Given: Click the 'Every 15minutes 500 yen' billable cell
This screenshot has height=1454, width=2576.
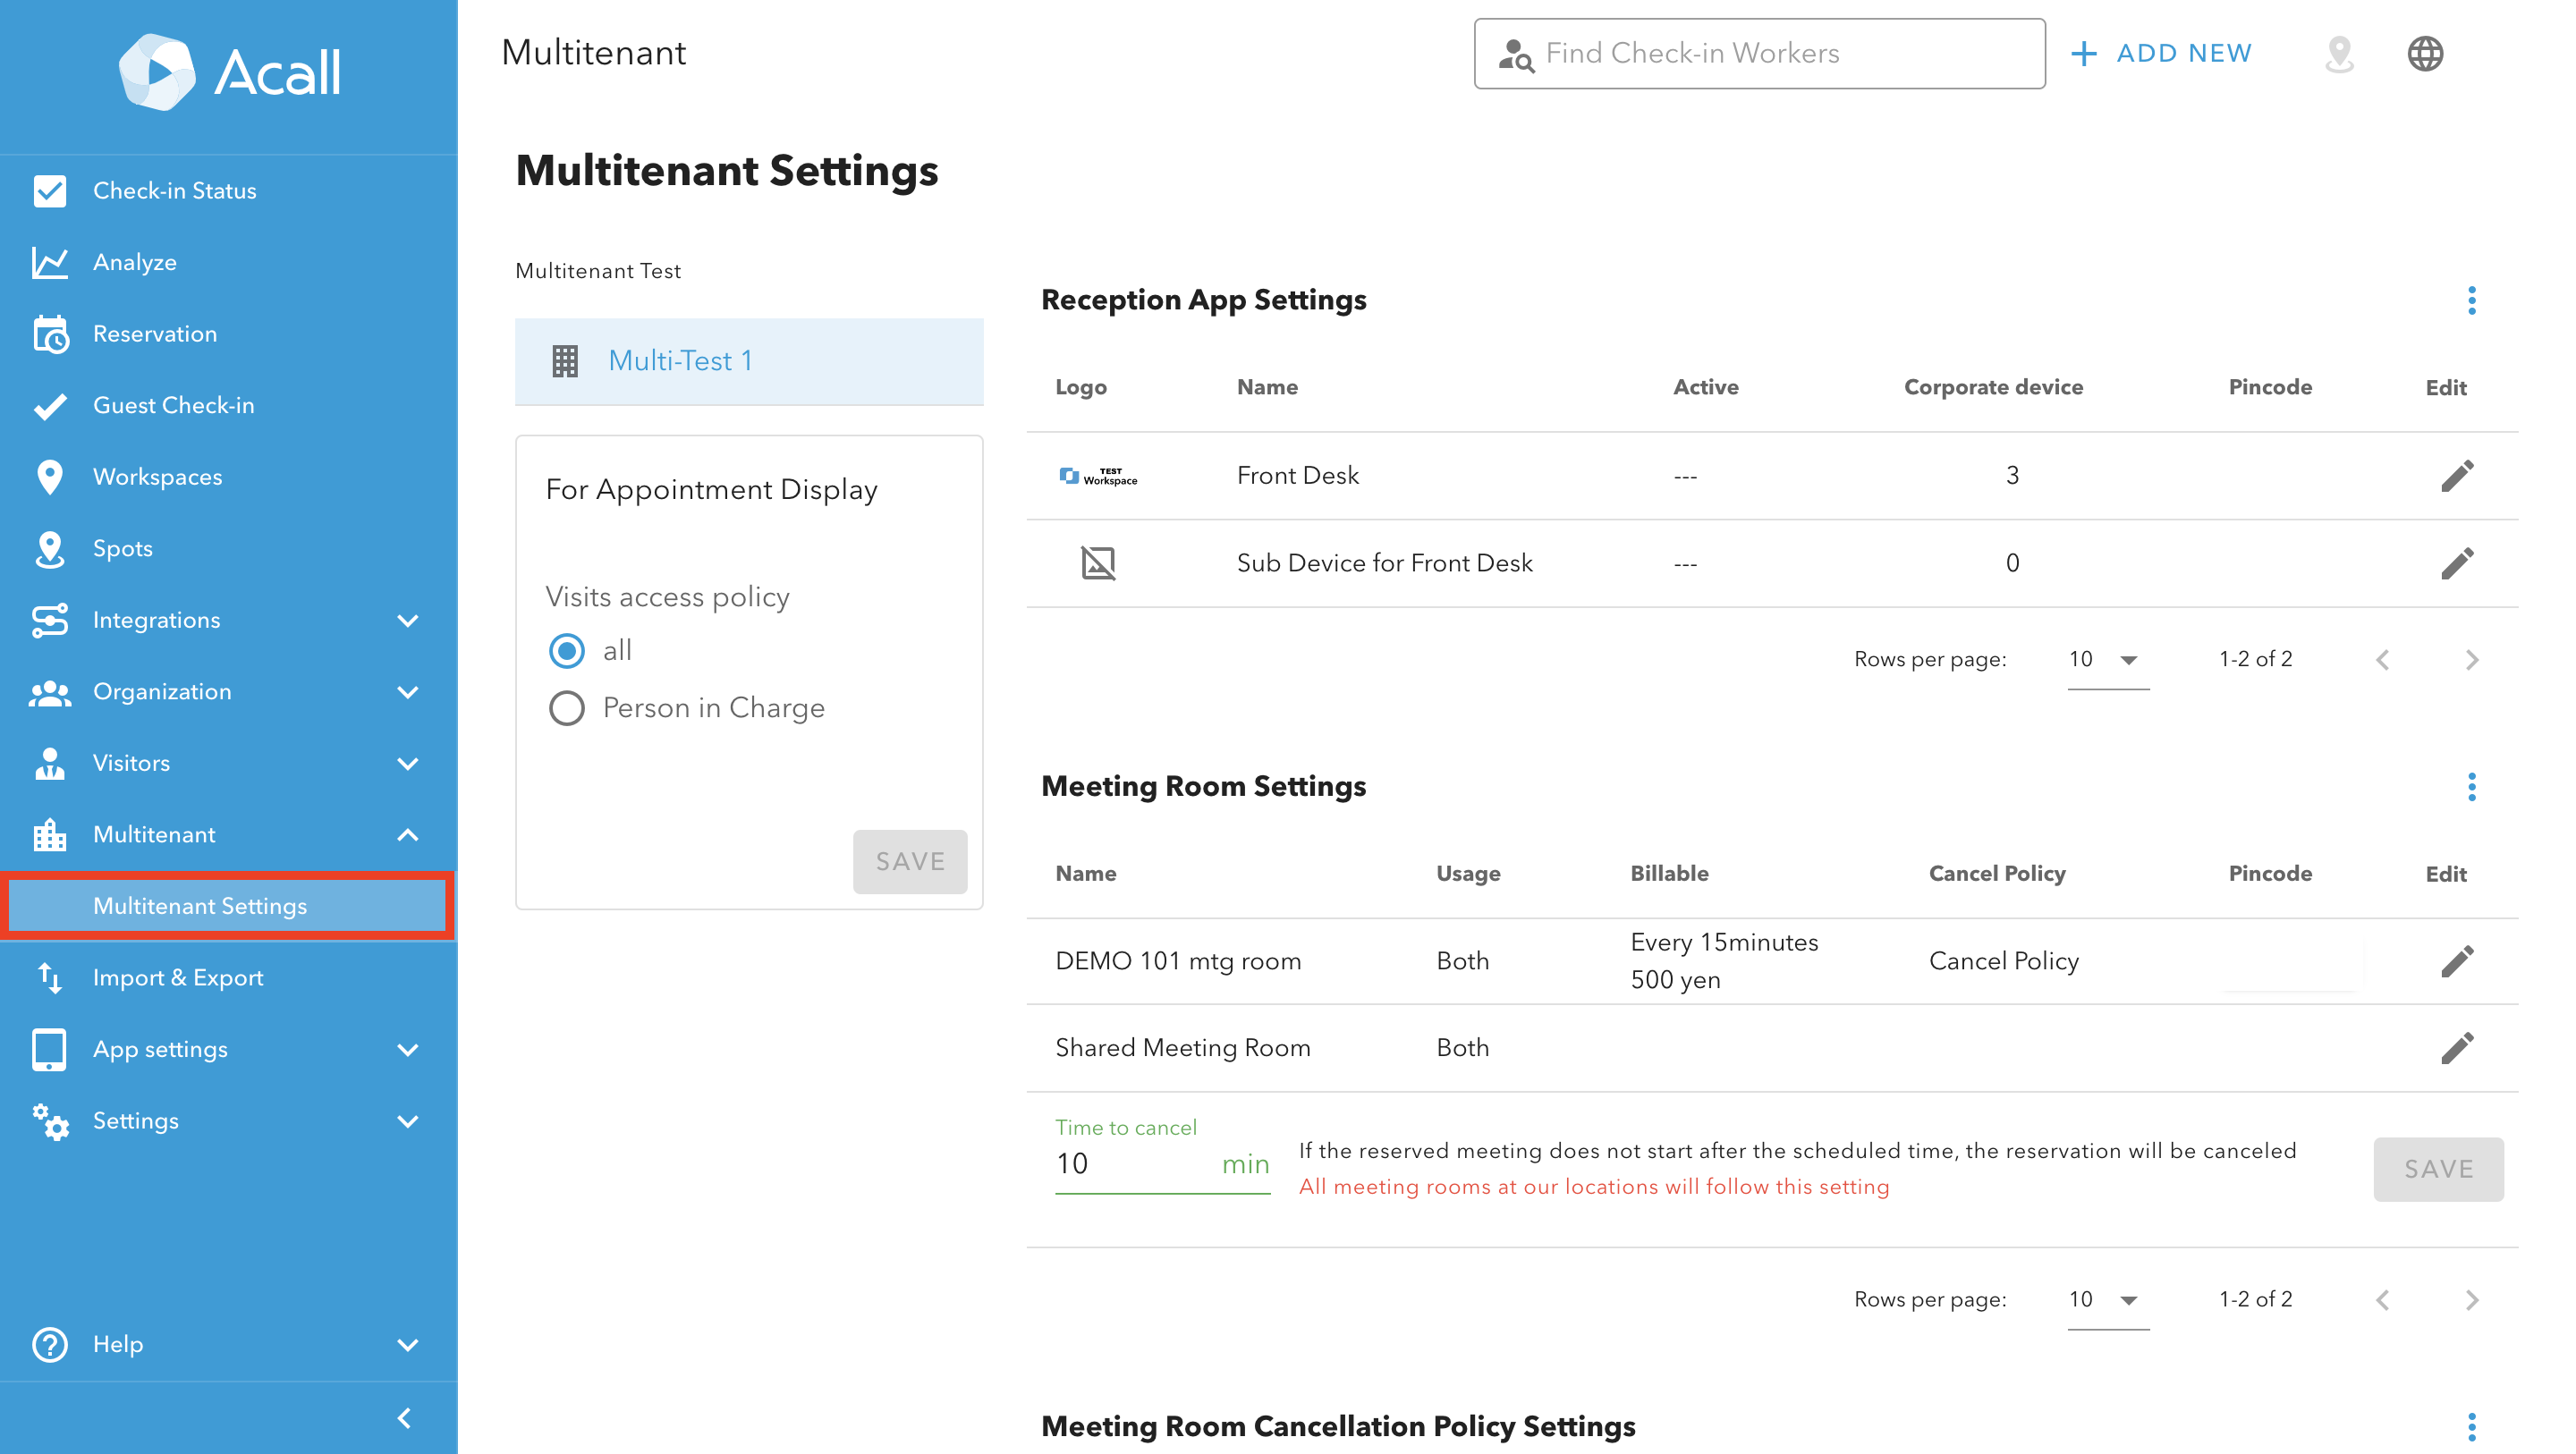Looking at the screenshot, I should (1724, 961).
